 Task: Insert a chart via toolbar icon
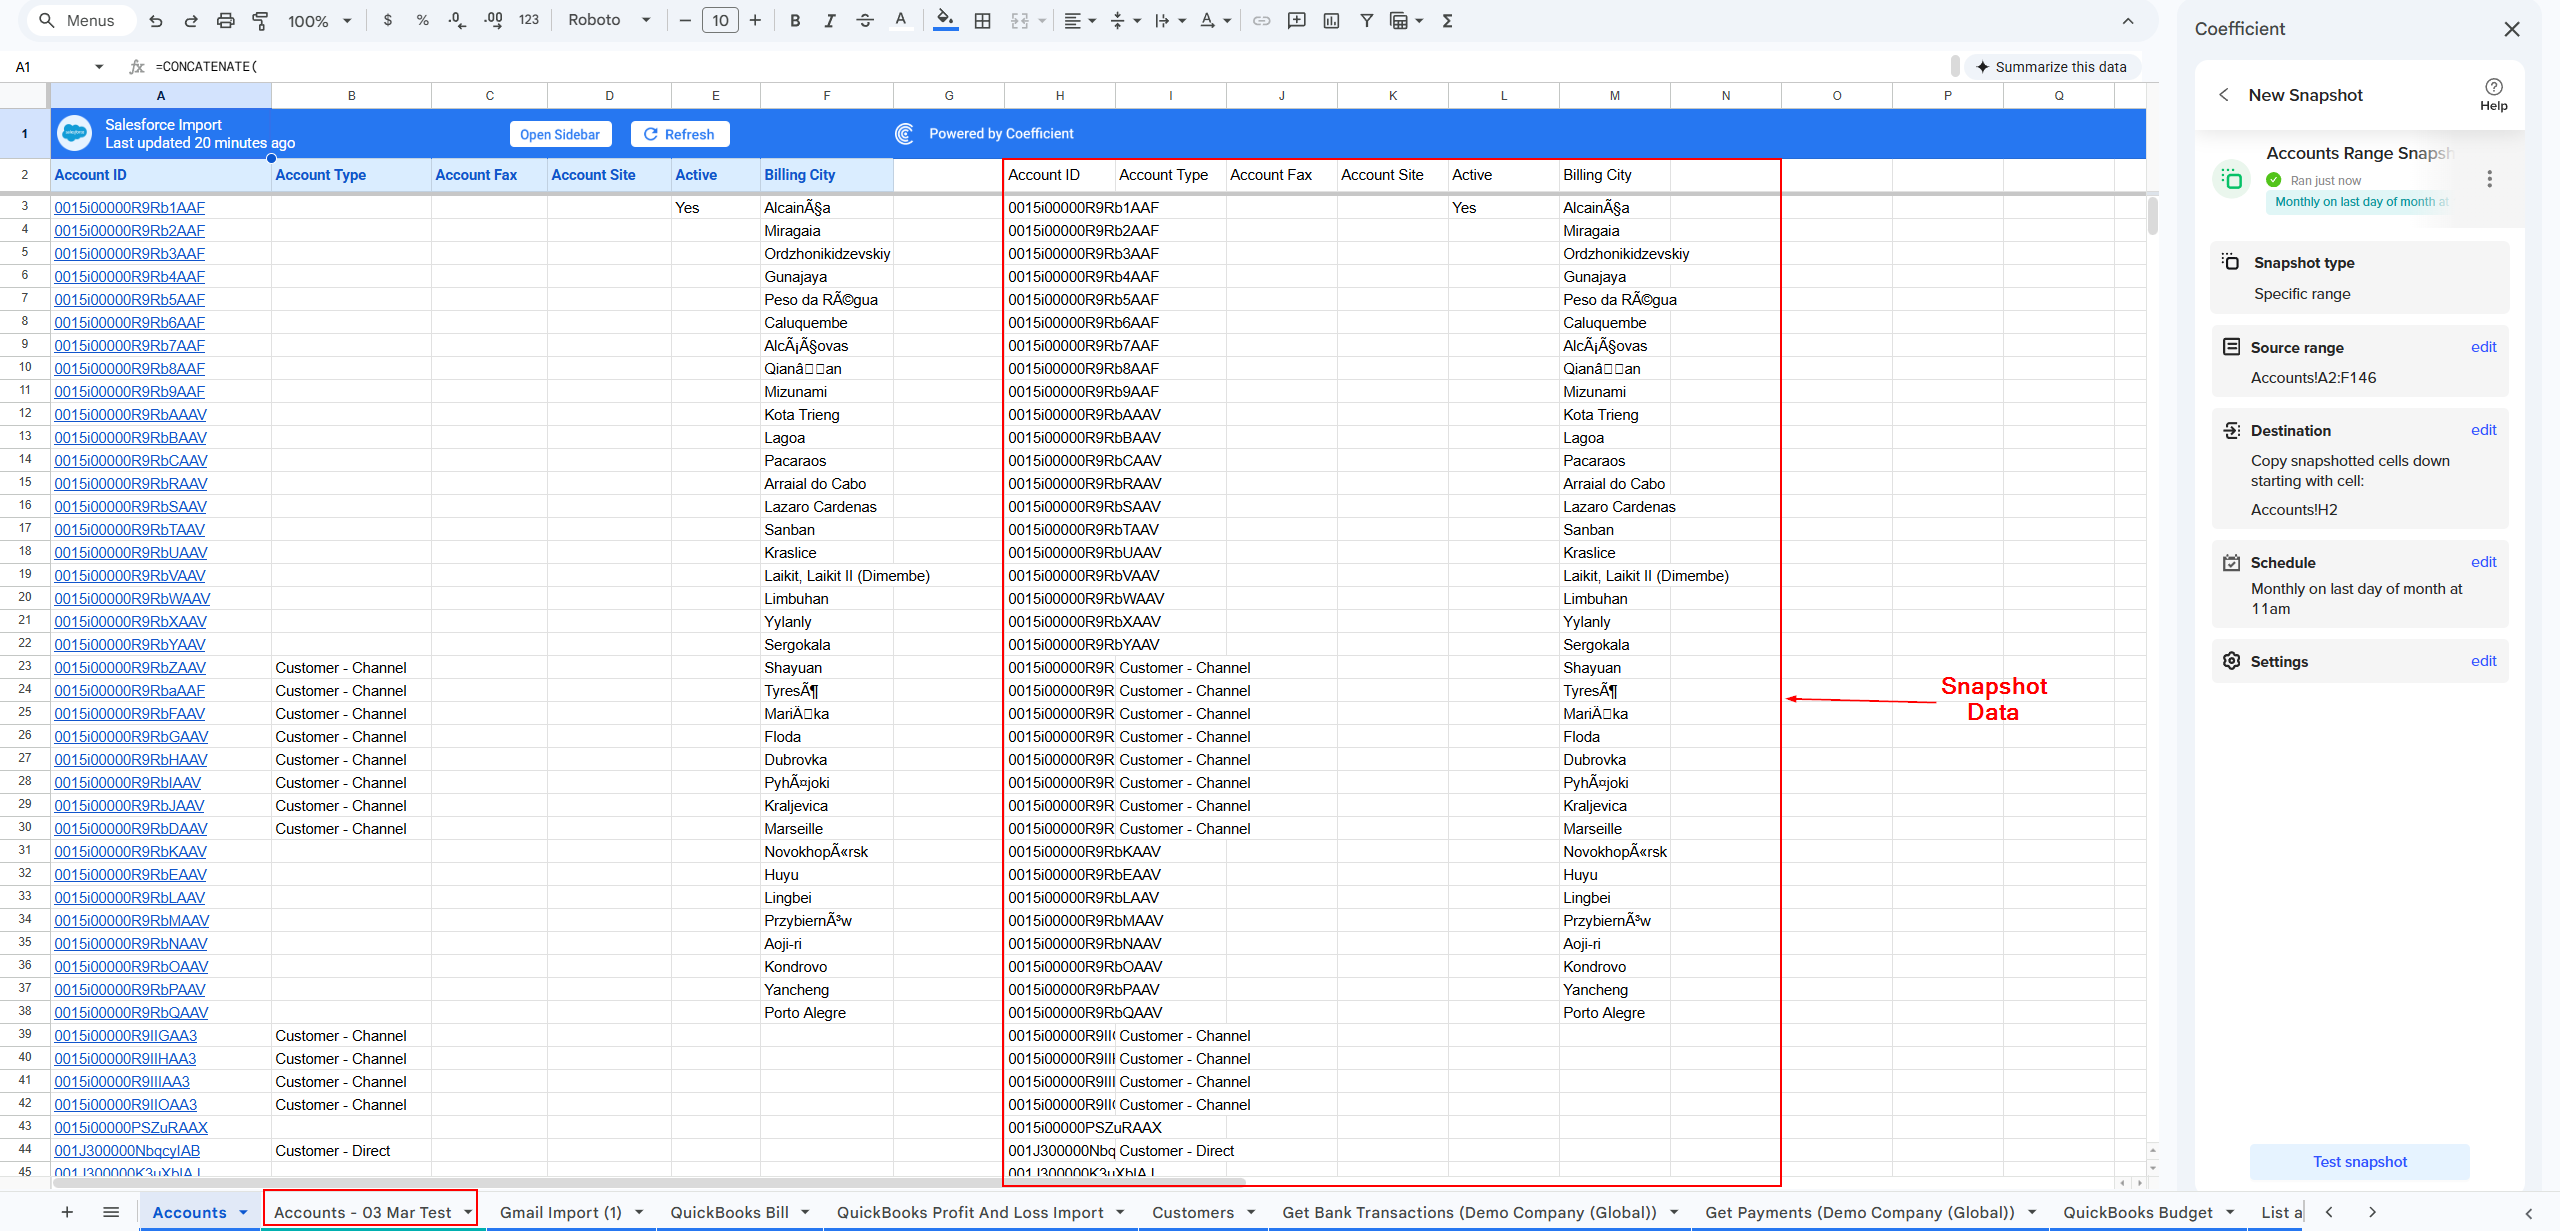click(x=1331, y=20)
